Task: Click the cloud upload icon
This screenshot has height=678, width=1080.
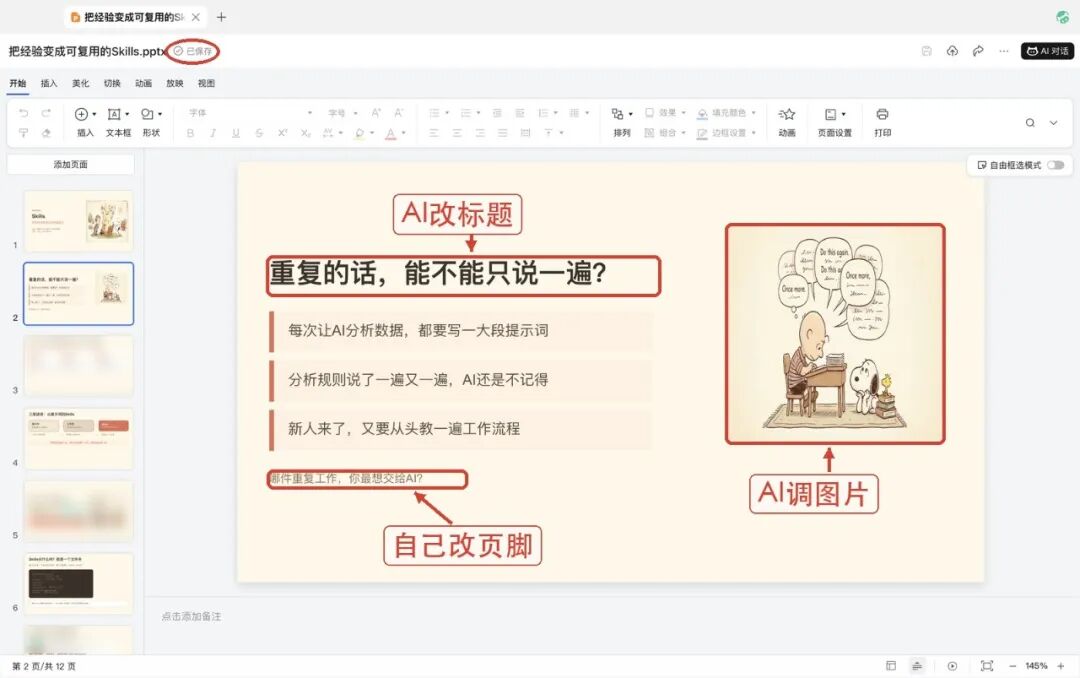Action: point(952,51)
